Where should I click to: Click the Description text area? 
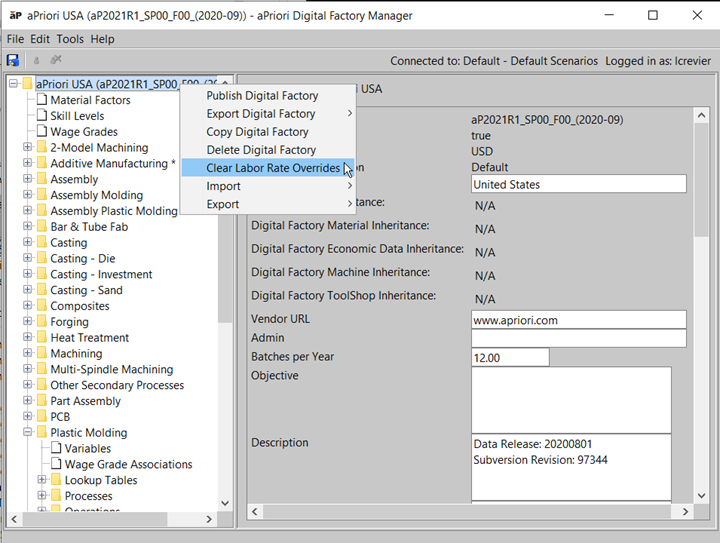click(571, 467)
